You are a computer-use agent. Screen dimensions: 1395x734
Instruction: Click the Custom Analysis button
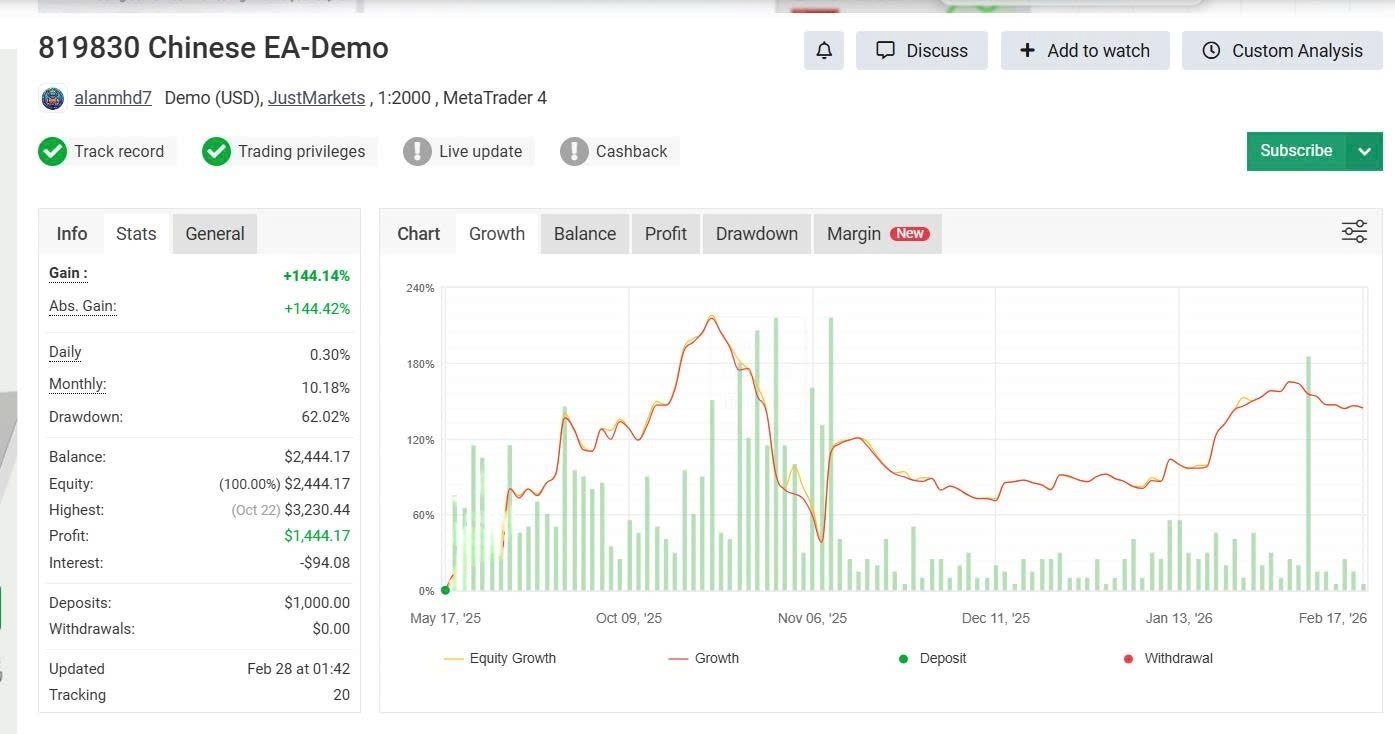point(1283,51)
